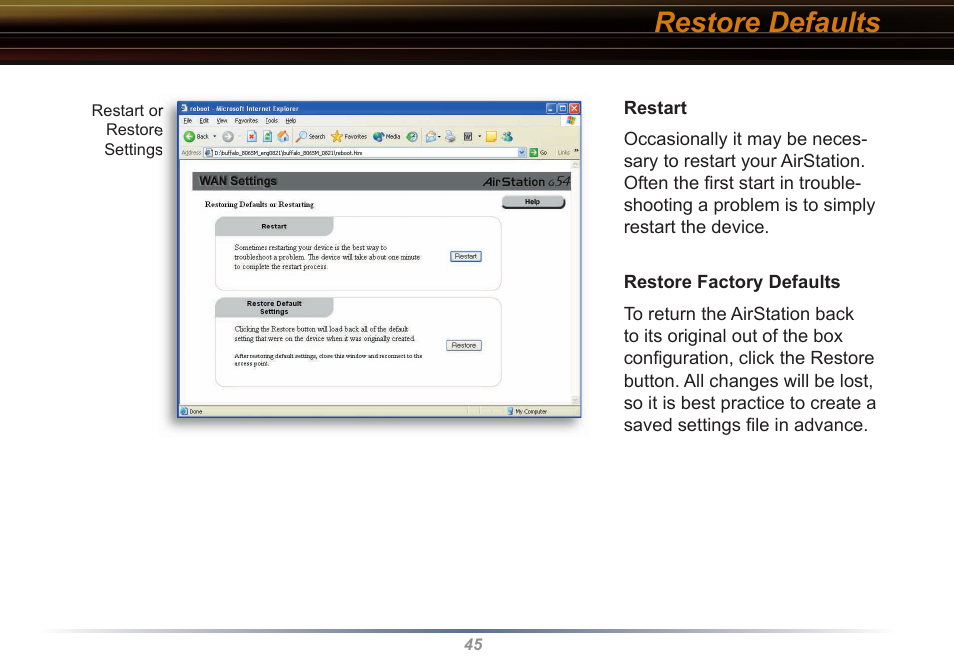Screen dimensions: 954x661
Task: Open the View menu
Action: point(221,121)
